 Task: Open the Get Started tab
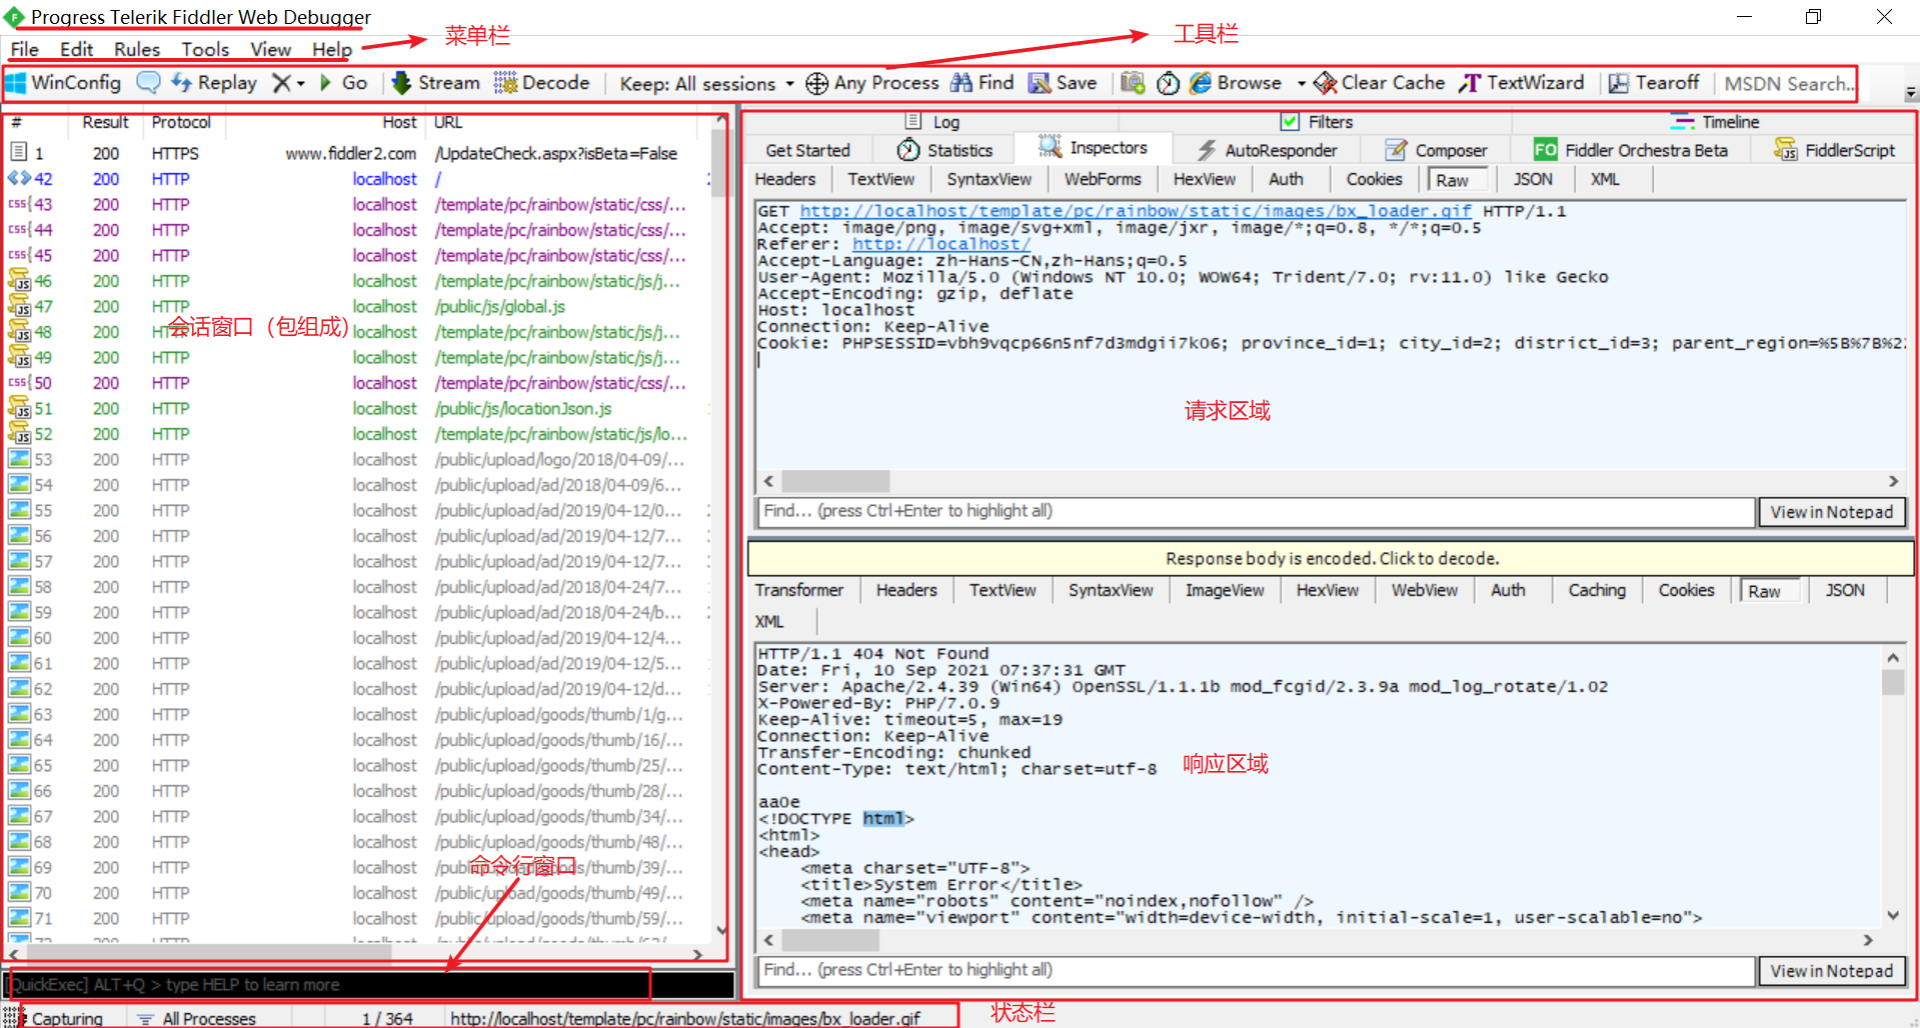808,150
